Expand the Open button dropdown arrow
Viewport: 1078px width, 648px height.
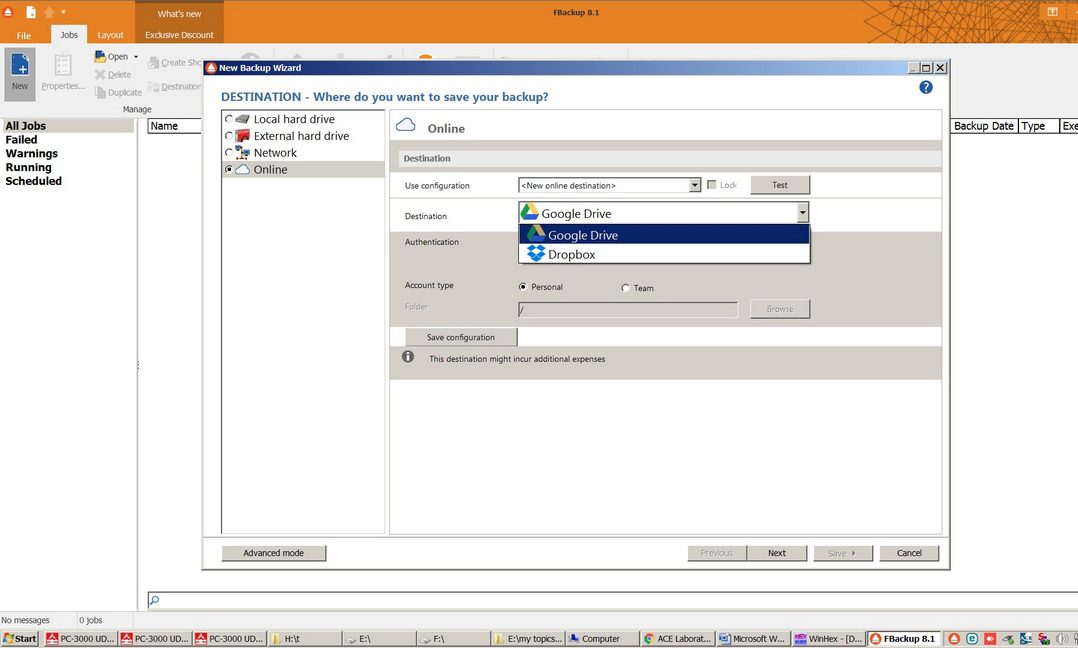pyautogui.click(x=135, y=57)
